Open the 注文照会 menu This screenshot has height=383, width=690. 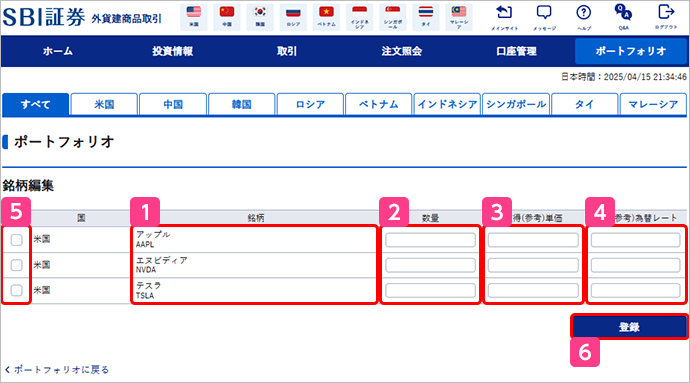pyautogui.click(x=402, y=51)
